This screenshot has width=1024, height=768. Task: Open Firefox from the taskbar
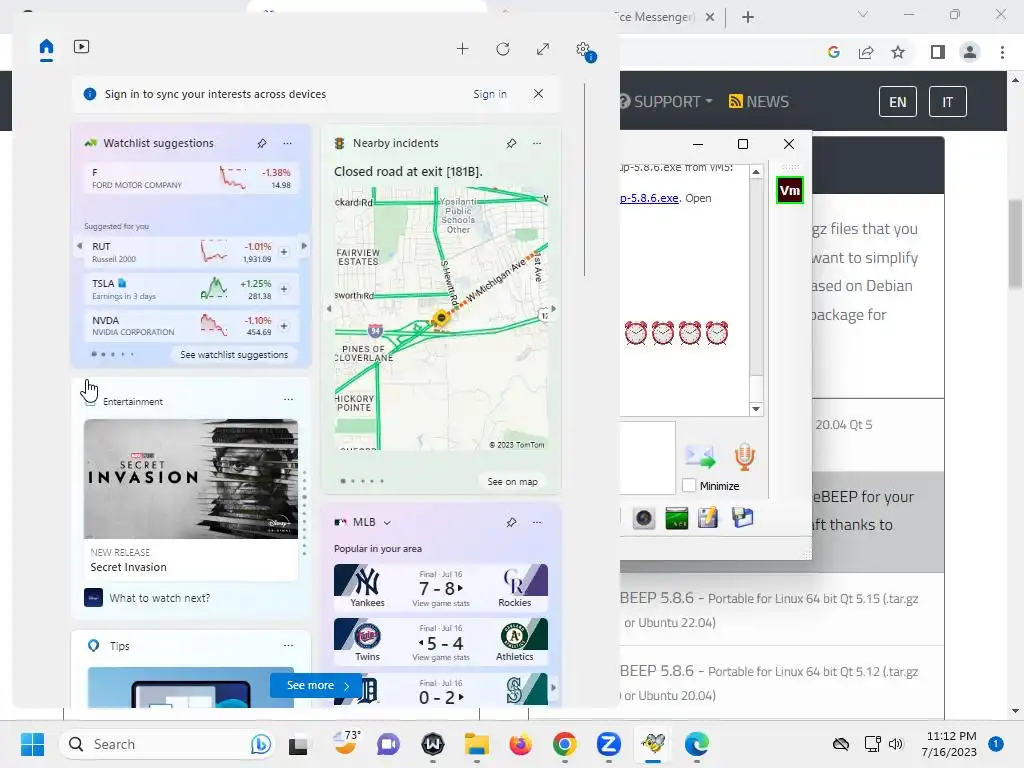(x=520, y=744)
